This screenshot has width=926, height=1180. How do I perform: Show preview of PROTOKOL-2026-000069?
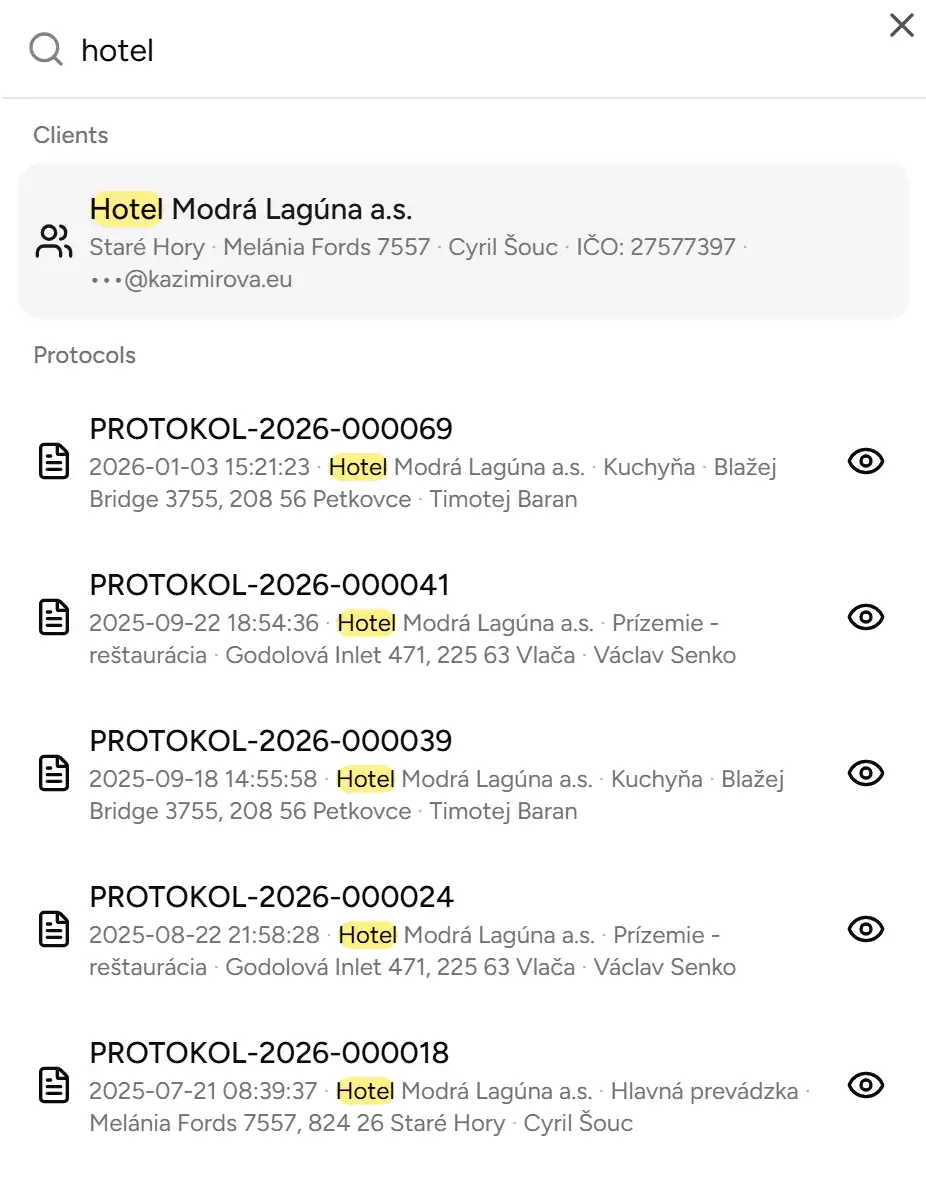pos(864,461)
